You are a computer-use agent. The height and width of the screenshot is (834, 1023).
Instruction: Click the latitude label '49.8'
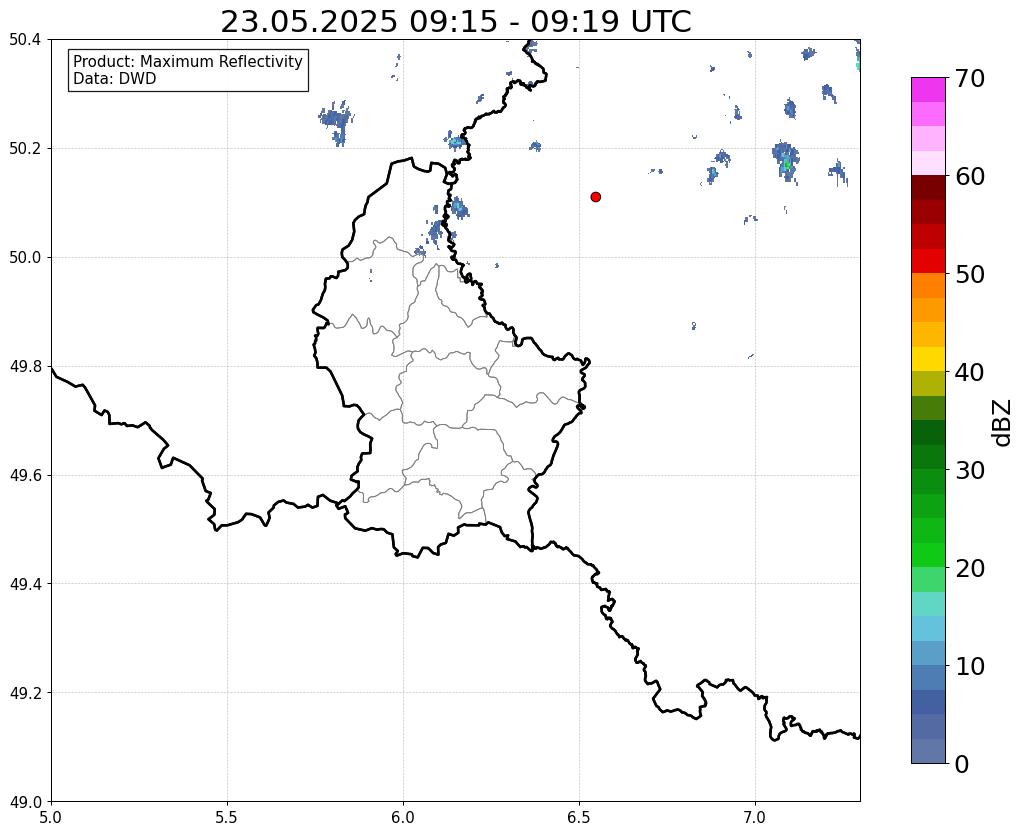tap(25, 367)
